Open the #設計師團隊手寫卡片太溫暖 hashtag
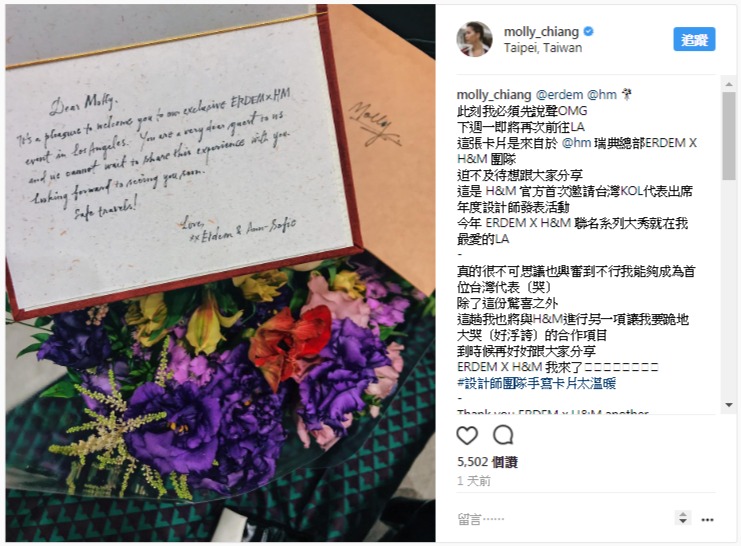 click(x=537, y=383)
